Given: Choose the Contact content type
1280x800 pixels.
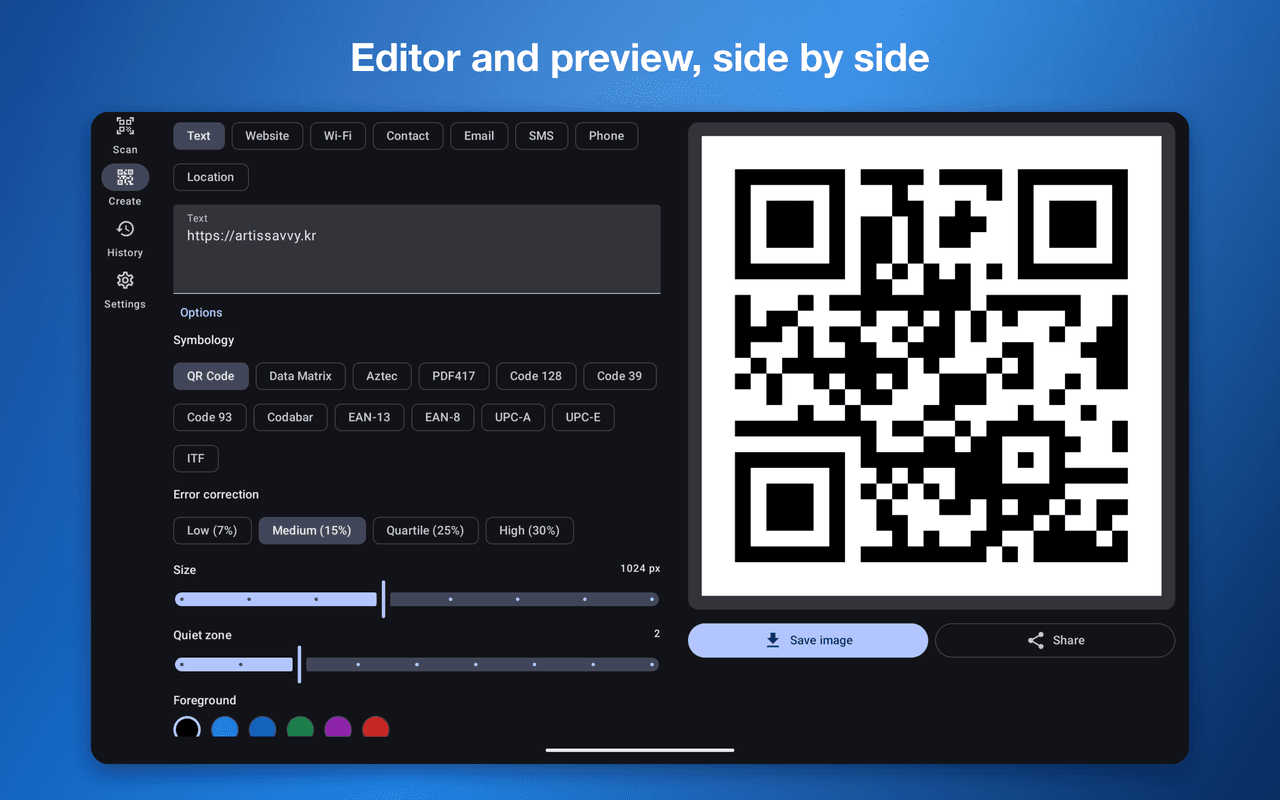Looking at the screenshot, I should point(408,136).
